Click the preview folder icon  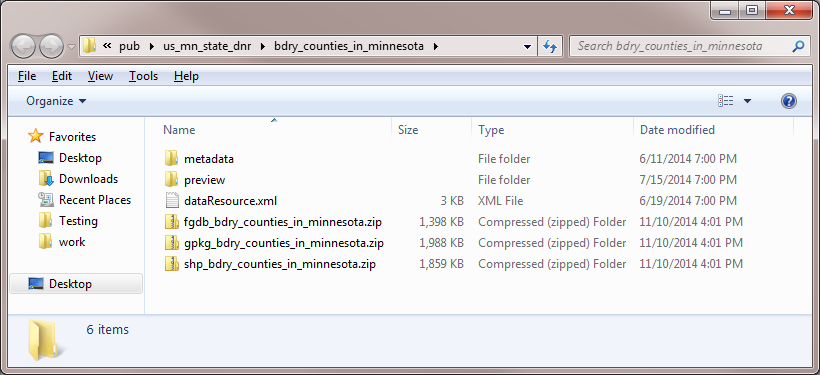point(172,179)
